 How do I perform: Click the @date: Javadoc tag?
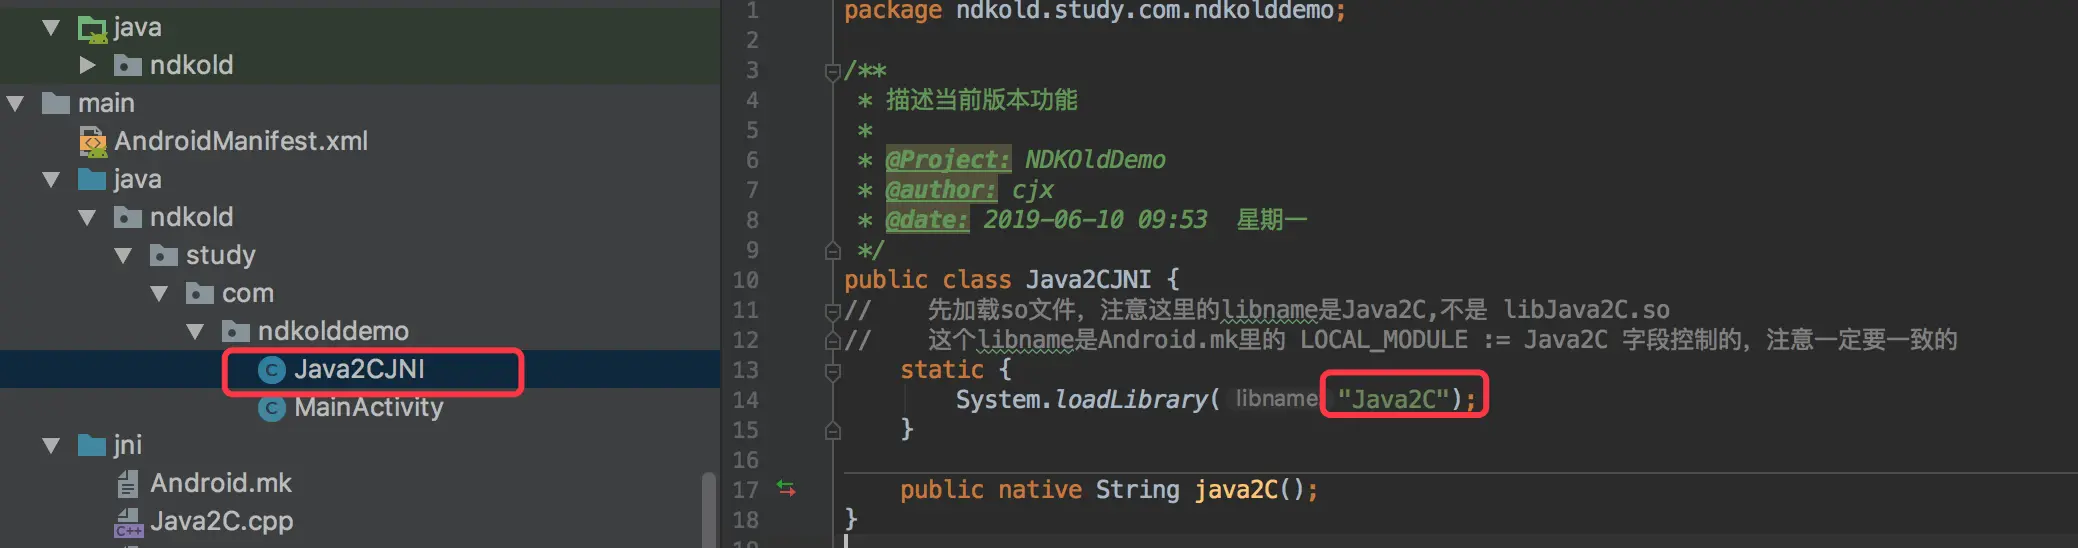(x=927, y=220)
